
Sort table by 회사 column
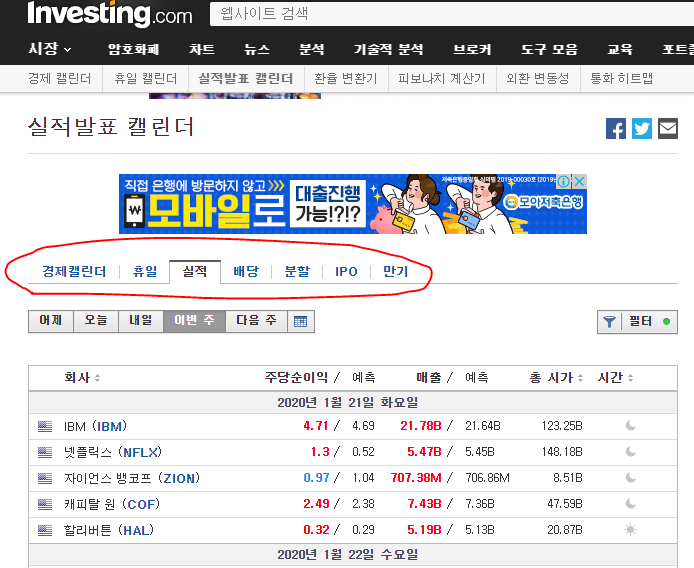(82, 378)
